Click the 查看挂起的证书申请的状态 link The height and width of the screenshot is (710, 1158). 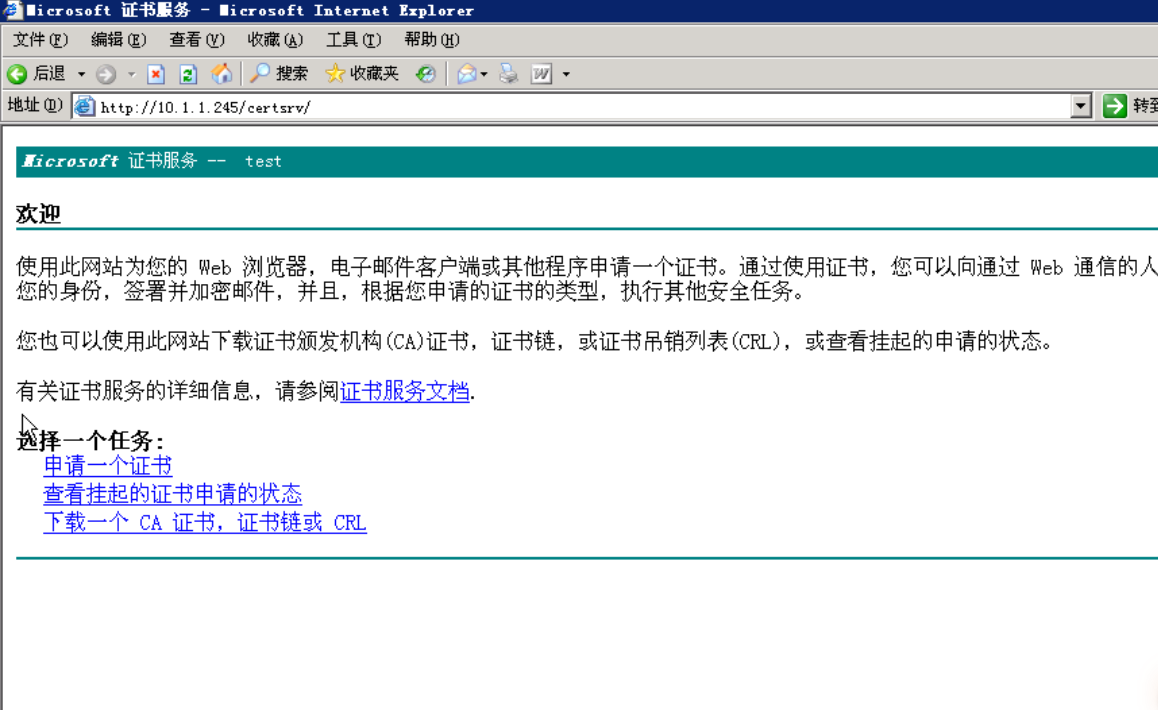[x=173, y=494]
